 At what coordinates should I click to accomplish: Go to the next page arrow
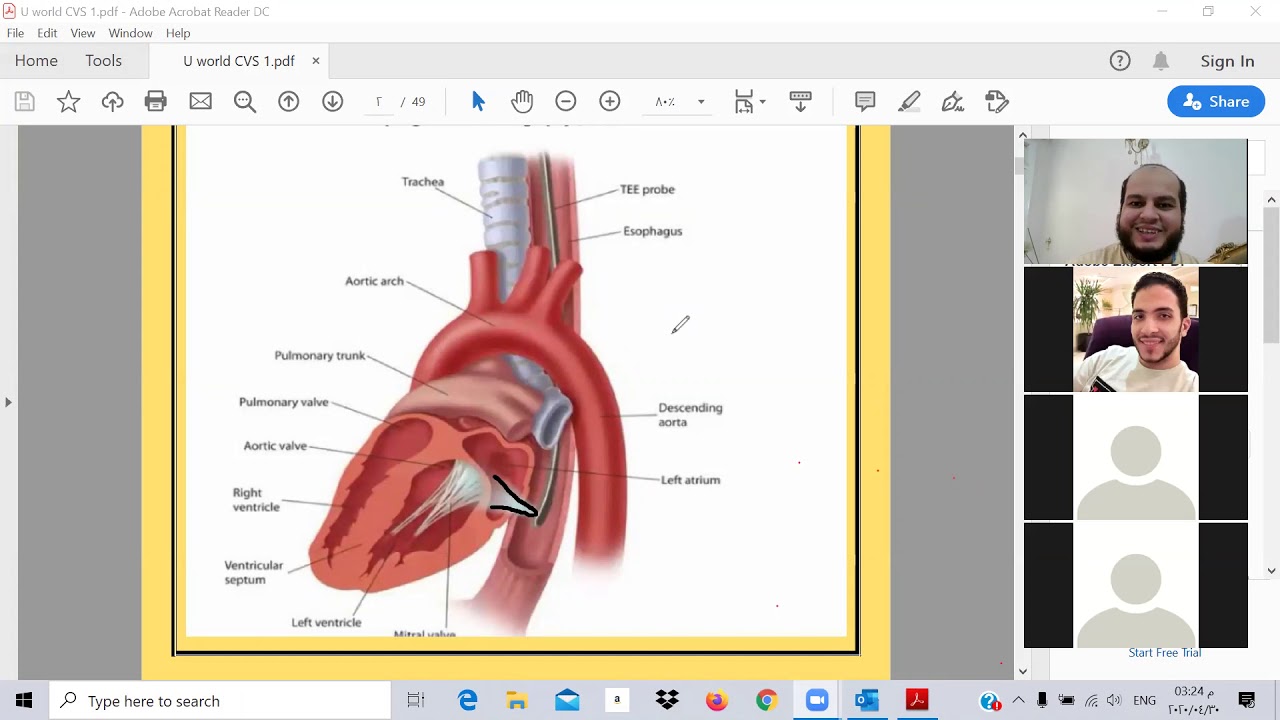333,101
